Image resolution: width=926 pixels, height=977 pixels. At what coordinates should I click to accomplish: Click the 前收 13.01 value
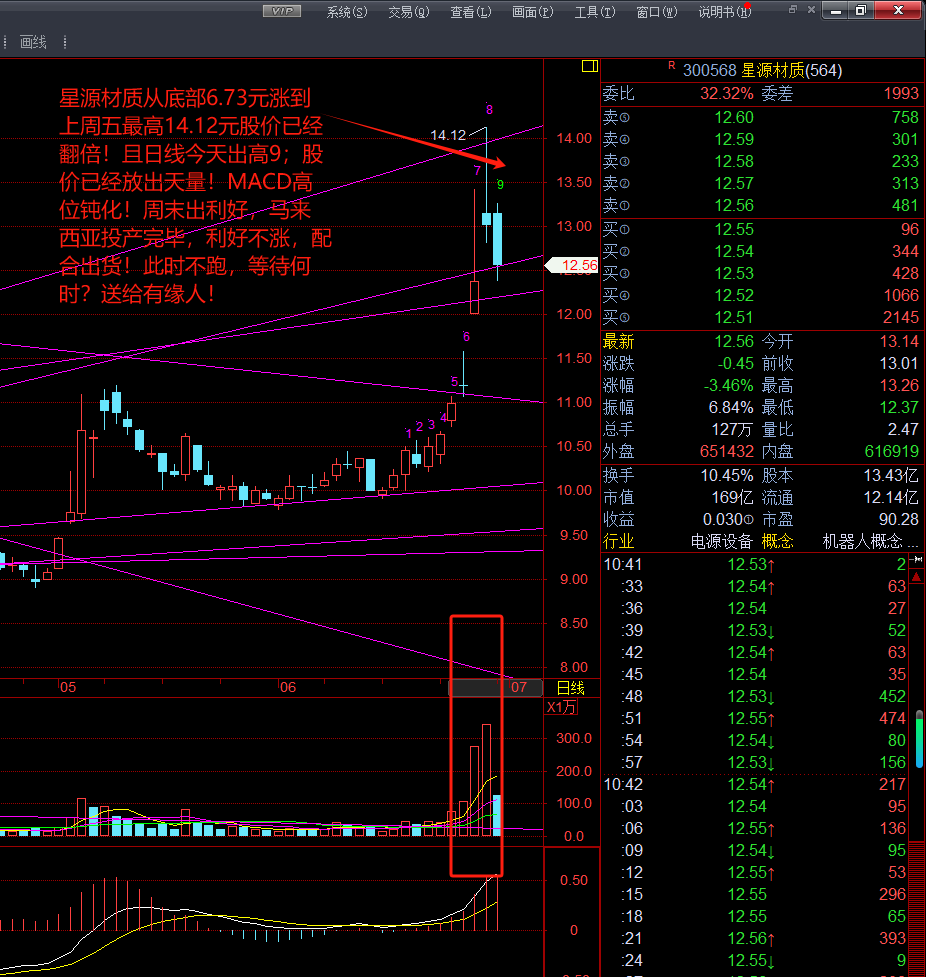tap(899, 363)
